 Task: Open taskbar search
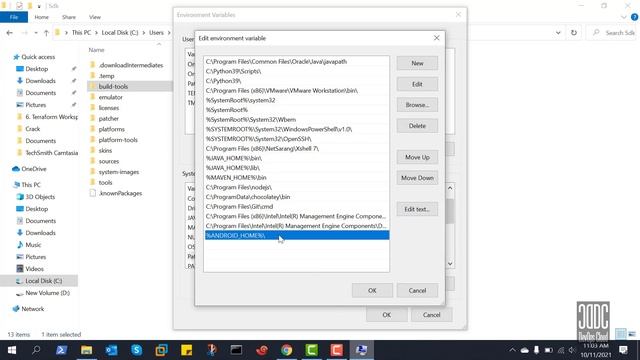coord(36,350)
